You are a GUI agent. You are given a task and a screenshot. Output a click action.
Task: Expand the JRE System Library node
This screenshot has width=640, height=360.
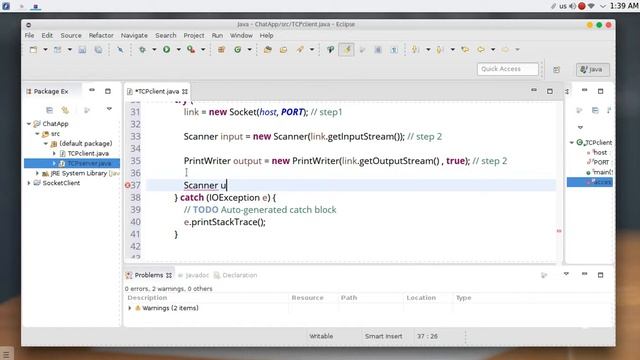tap(37, 173)
